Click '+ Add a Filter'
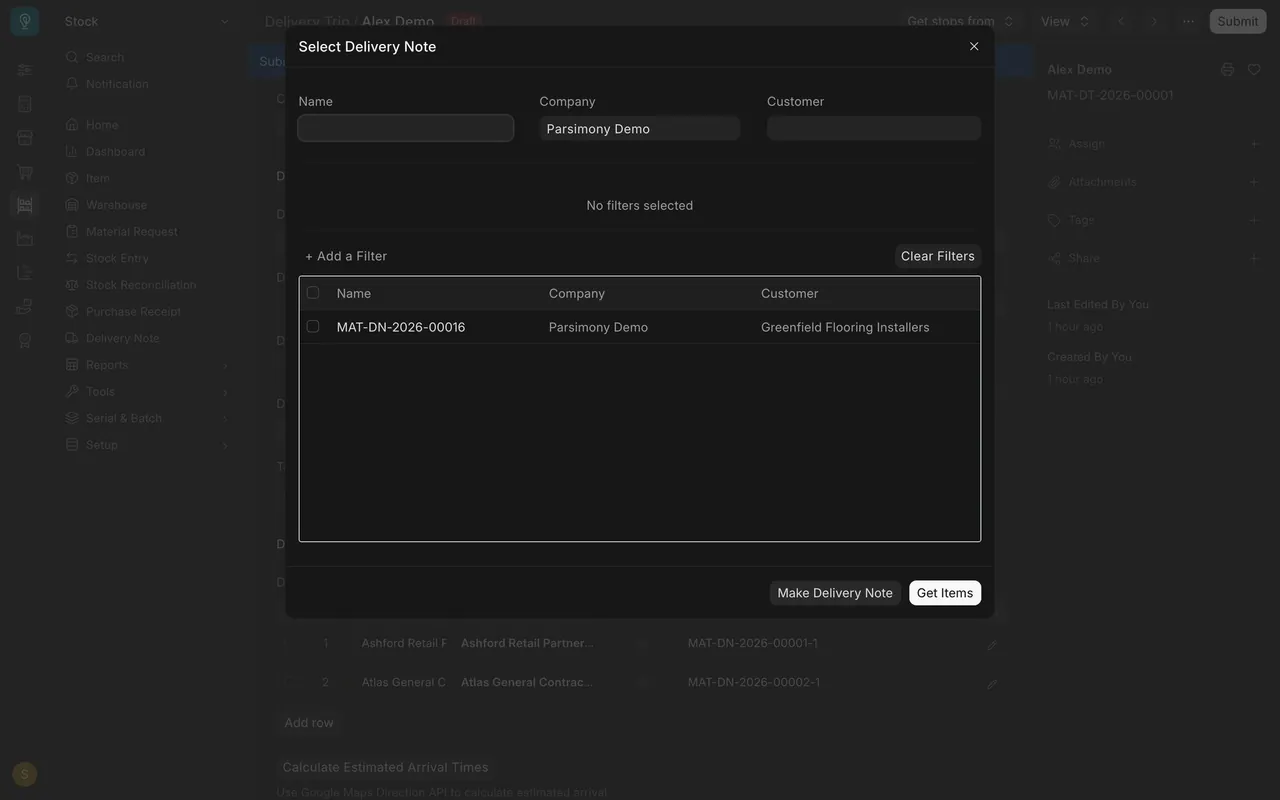 point(346,256)
